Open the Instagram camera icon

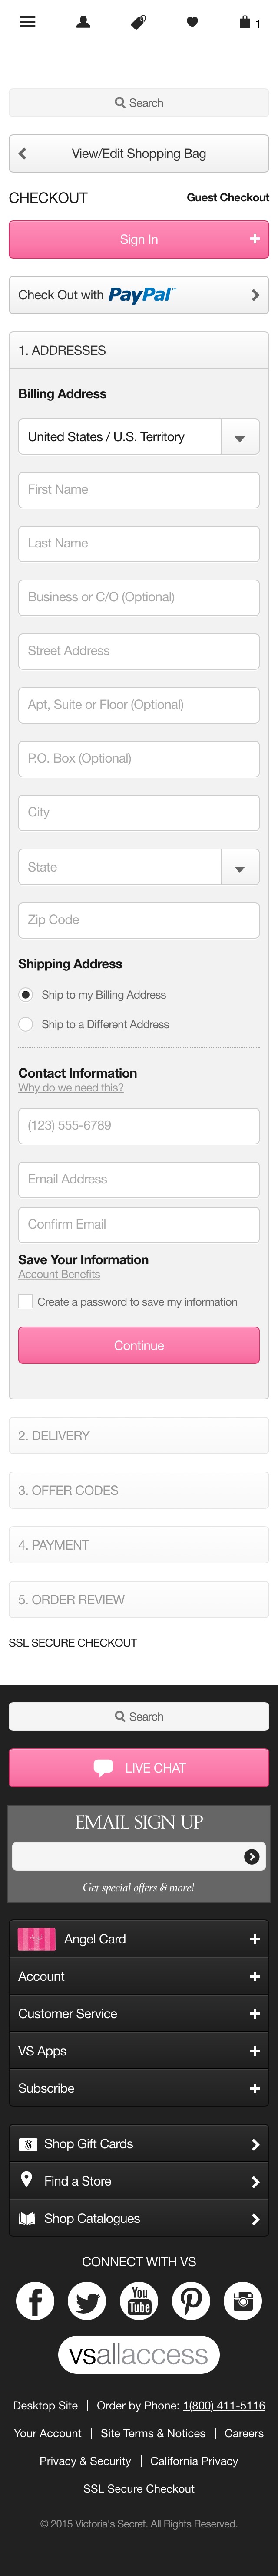(x=242, y=2301)
